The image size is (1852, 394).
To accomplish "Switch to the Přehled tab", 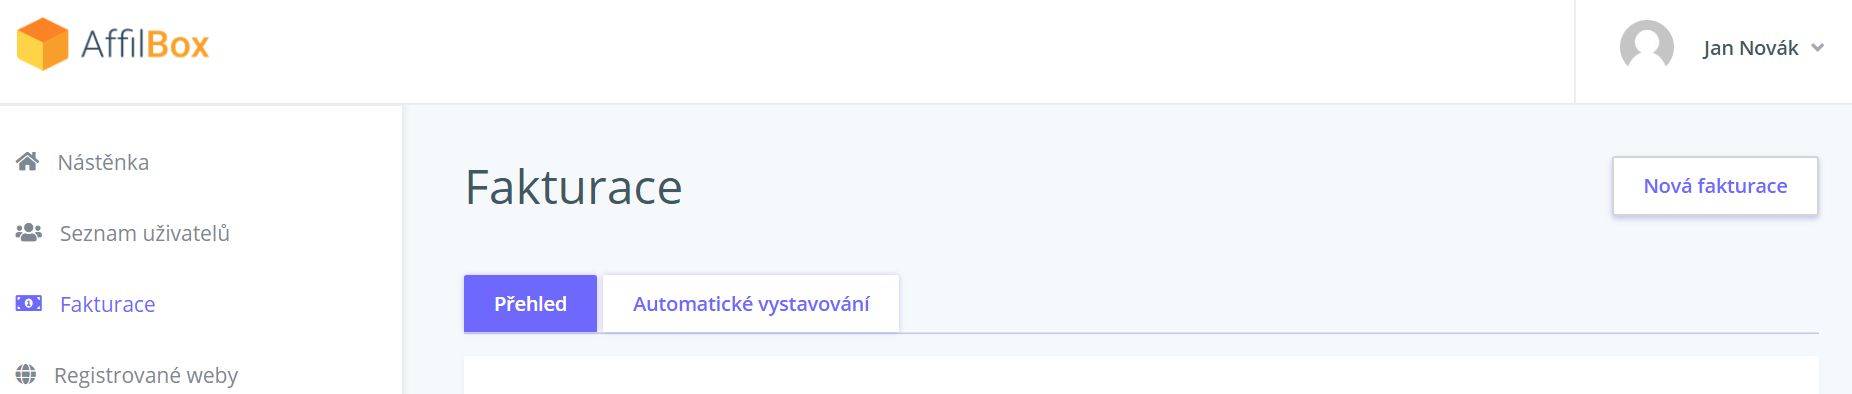I will coord(530,304).
